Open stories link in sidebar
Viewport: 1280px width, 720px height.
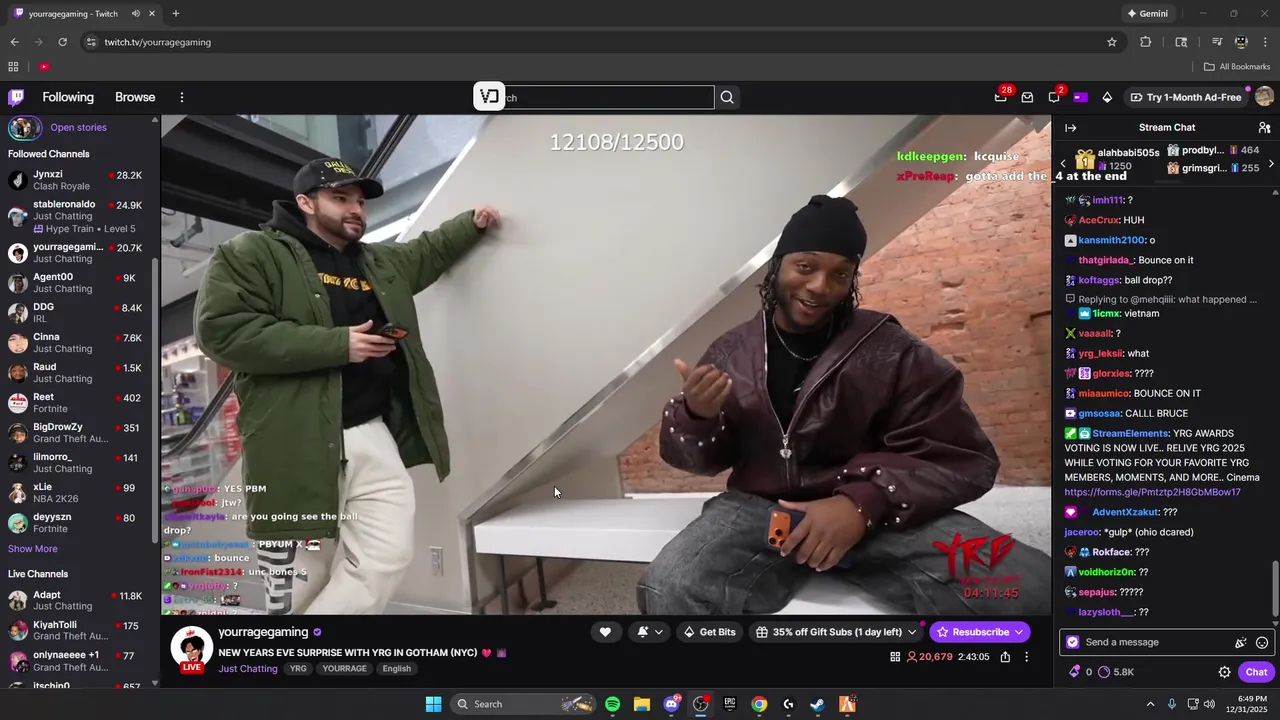(78, 128)
